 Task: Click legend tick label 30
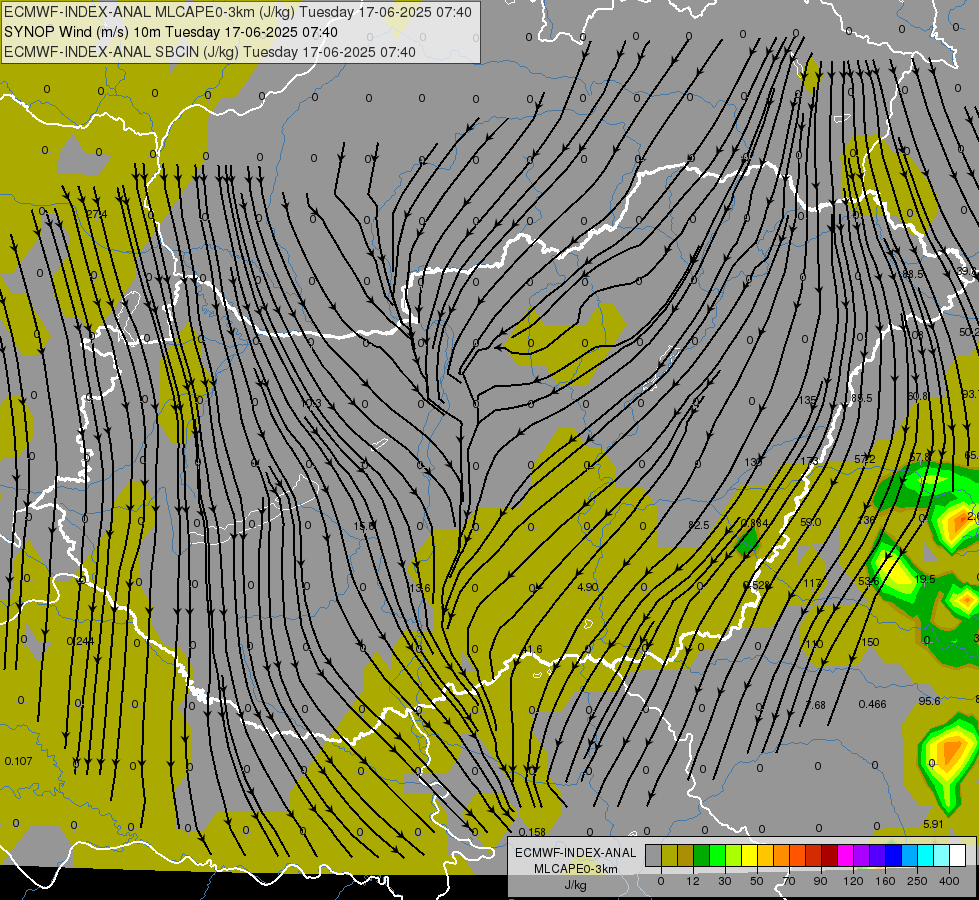tap(725, 881)
